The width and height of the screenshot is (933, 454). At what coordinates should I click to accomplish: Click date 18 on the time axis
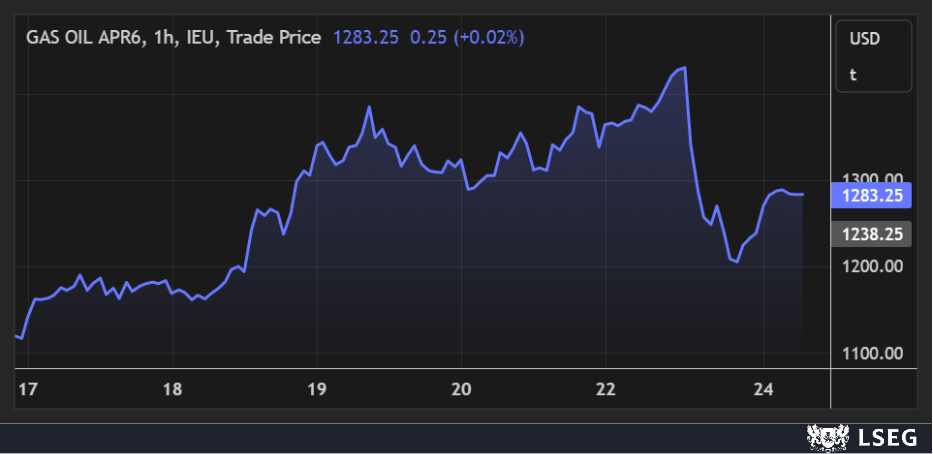click(172, 388)
